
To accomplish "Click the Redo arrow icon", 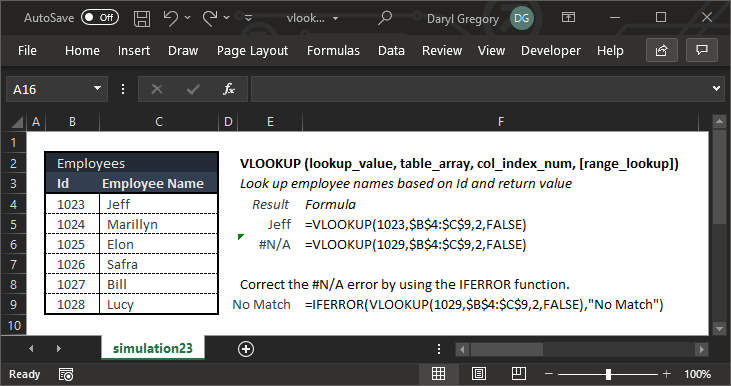I will pos(210,18).
